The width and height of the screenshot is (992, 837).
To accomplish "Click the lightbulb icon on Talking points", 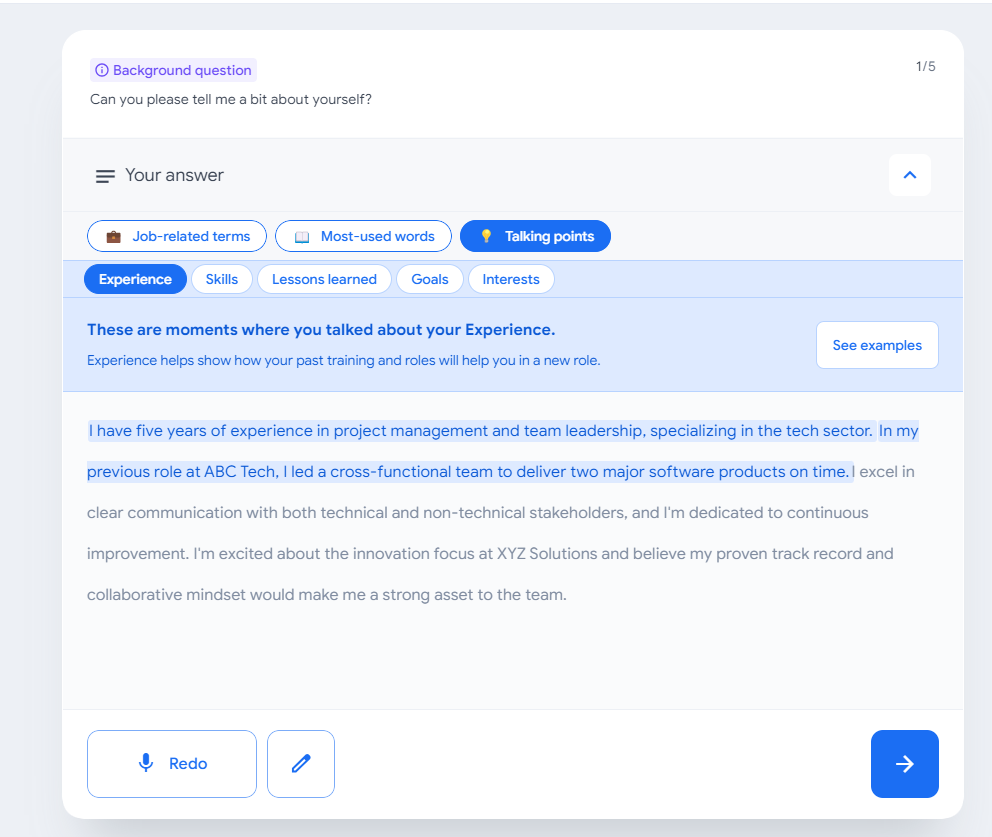I will pos(486,236).
